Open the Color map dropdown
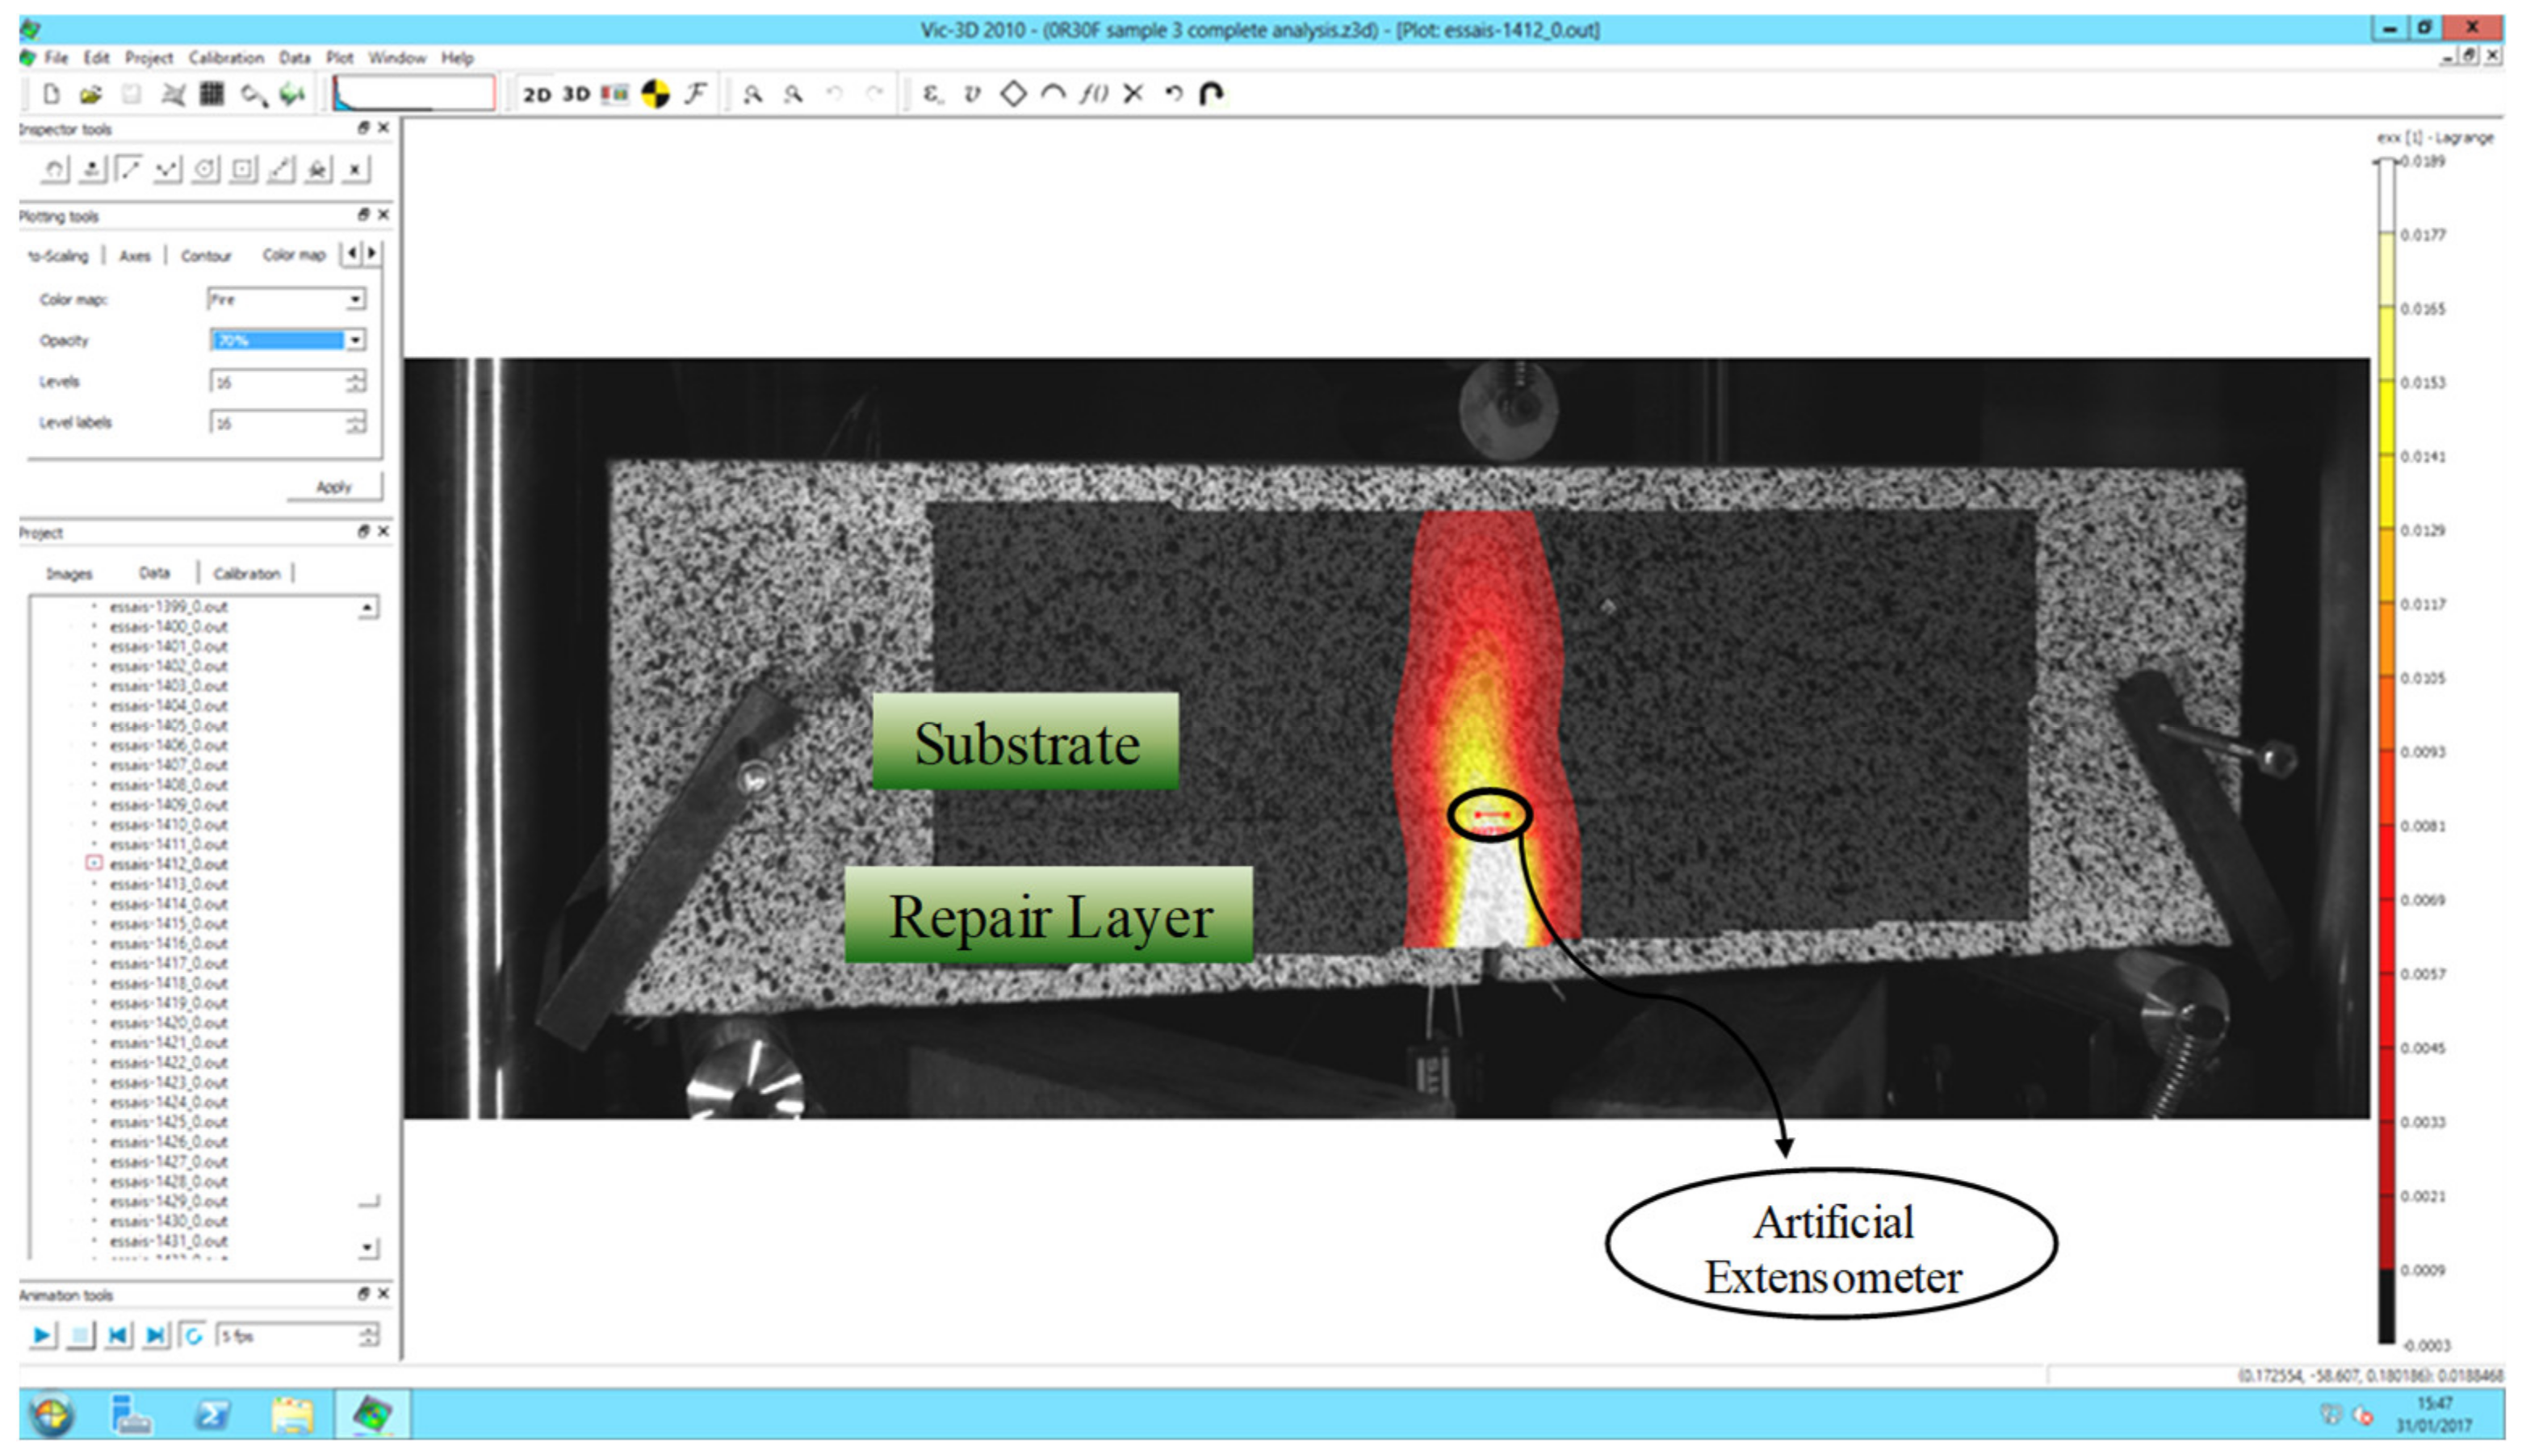 (x=355, y=300)
